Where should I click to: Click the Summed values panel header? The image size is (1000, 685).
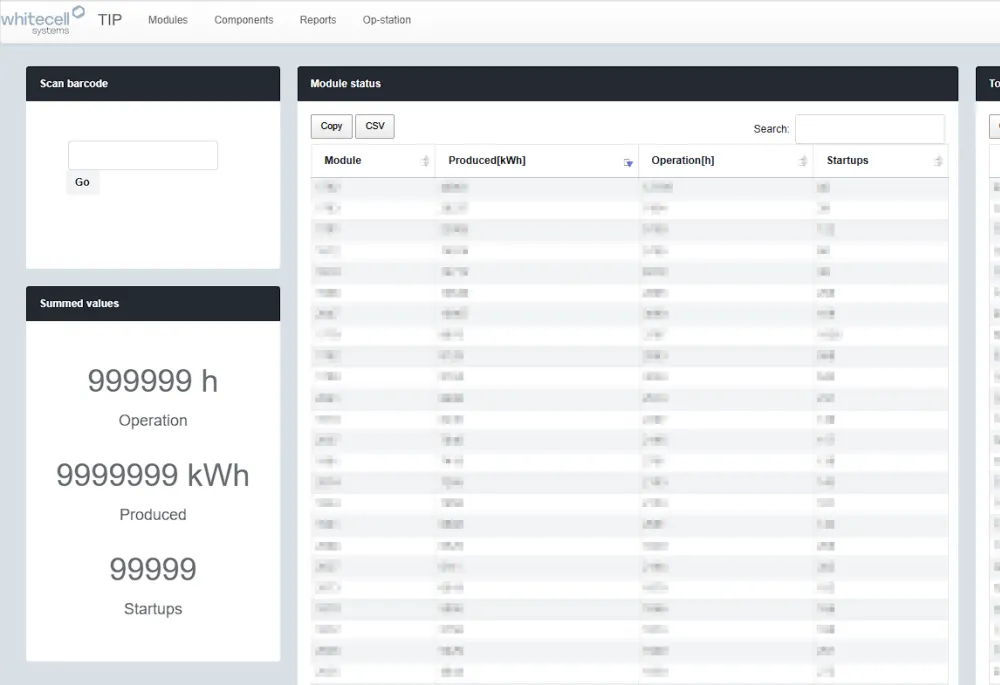click(153, 304)
